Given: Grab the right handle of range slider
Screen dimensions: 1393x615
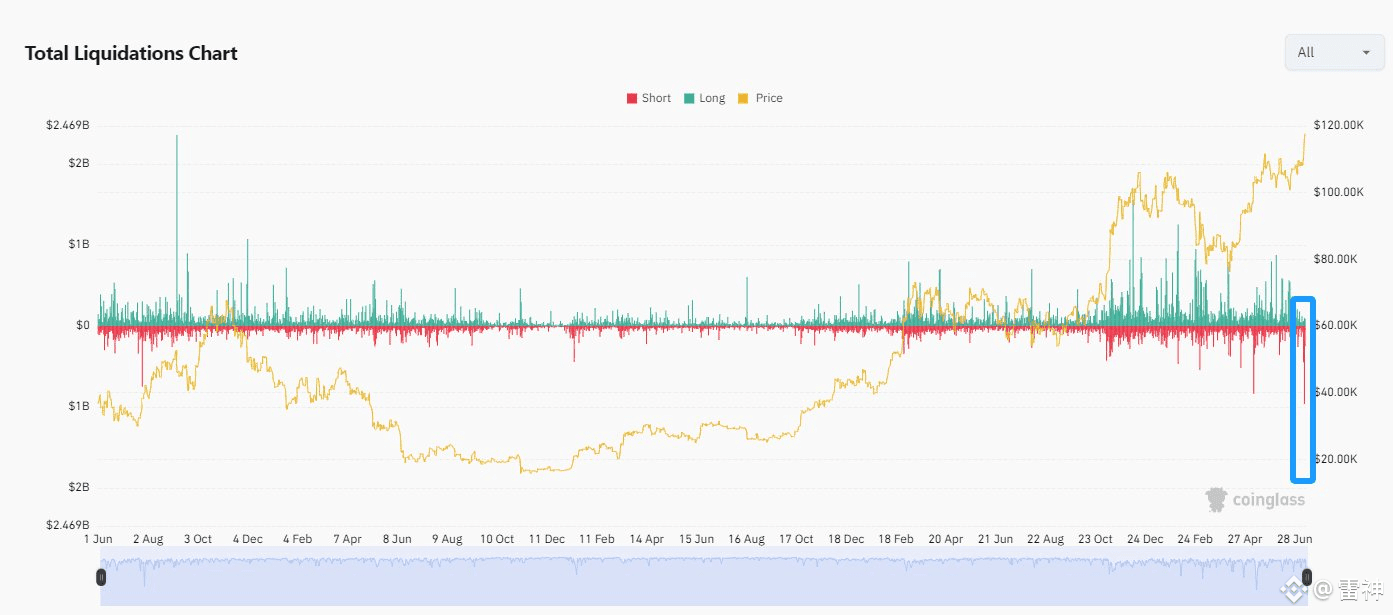Looking at the screenshot, I should 1306,577.
